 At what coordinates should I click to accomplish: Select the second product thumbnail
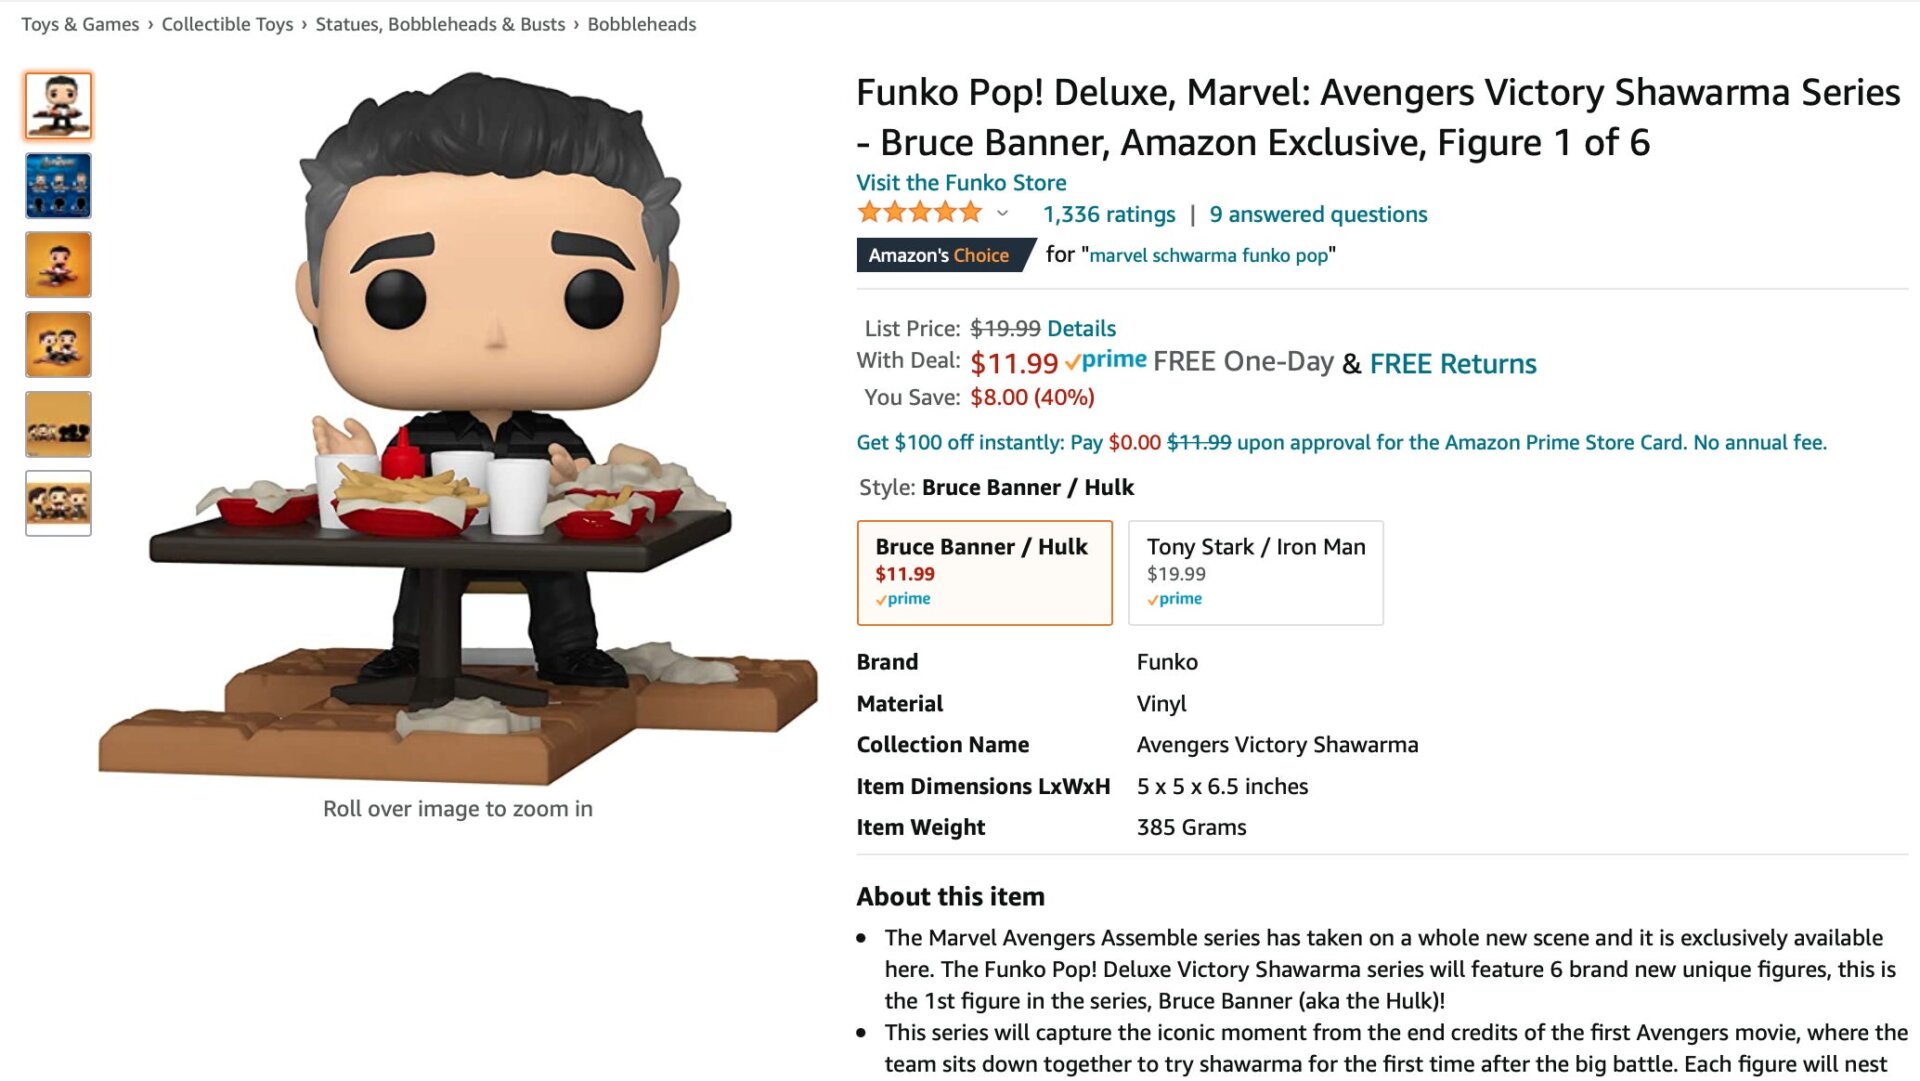pos(57,185)
